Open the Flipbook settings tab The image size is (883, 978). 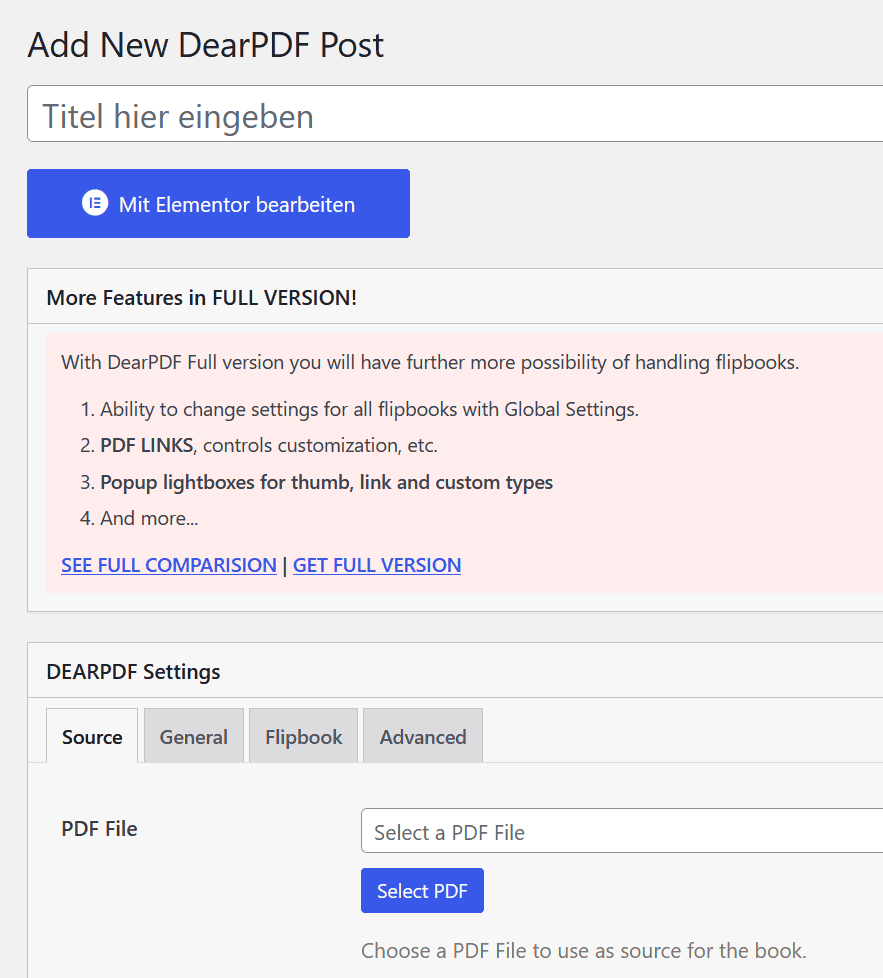[304, 737]
